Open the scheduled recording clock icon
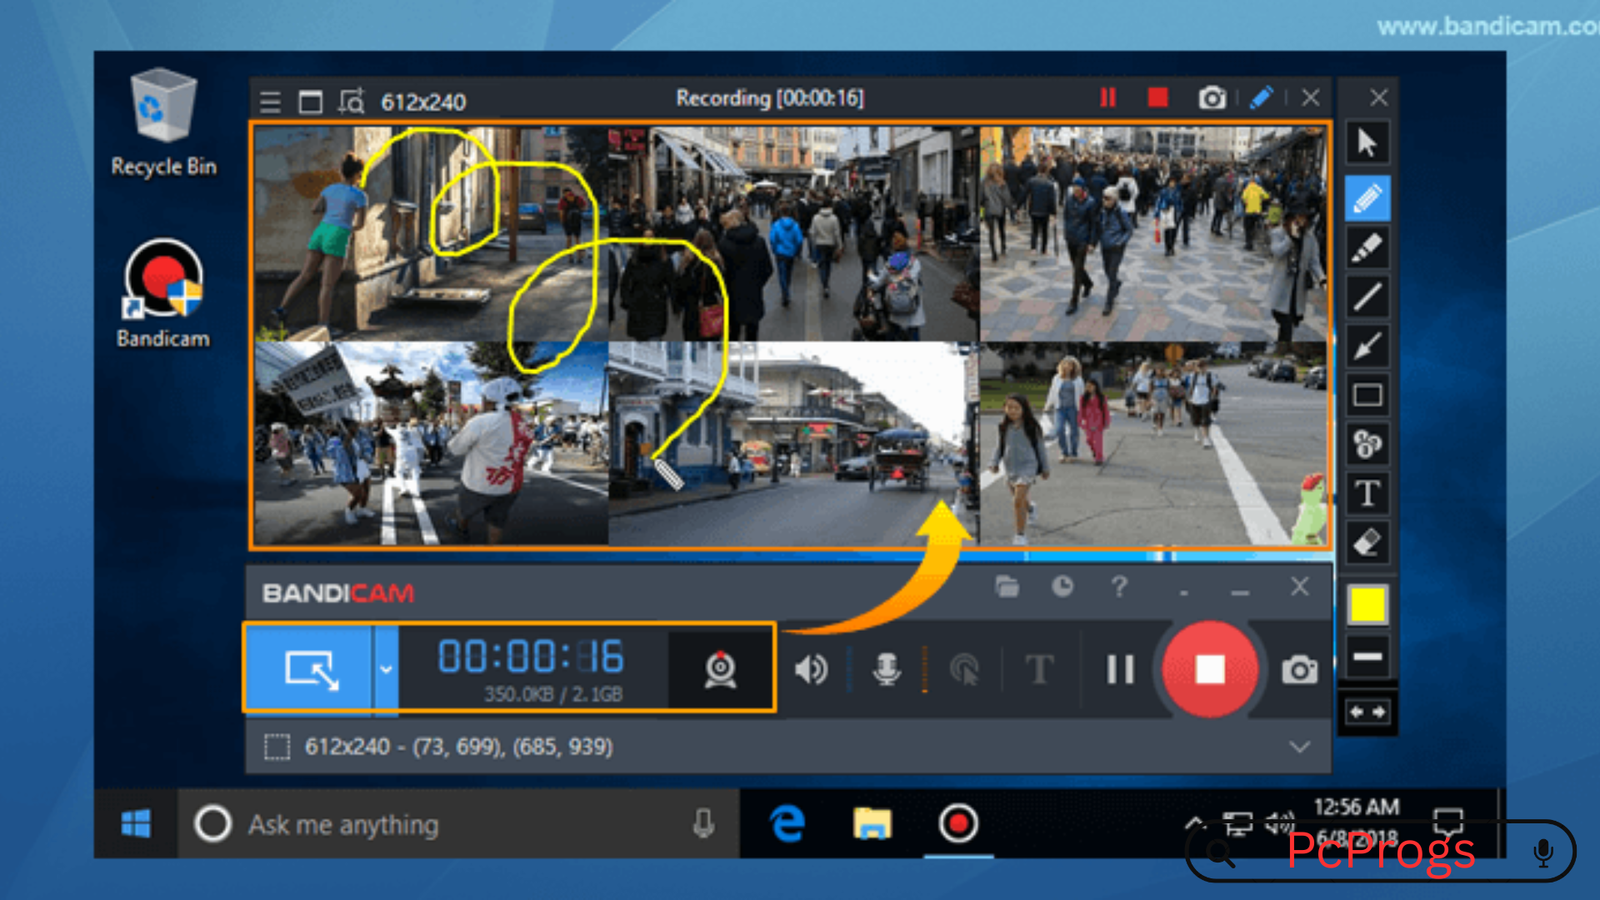Viewport: 1600px width, 900px height. tap(1062, 587)
